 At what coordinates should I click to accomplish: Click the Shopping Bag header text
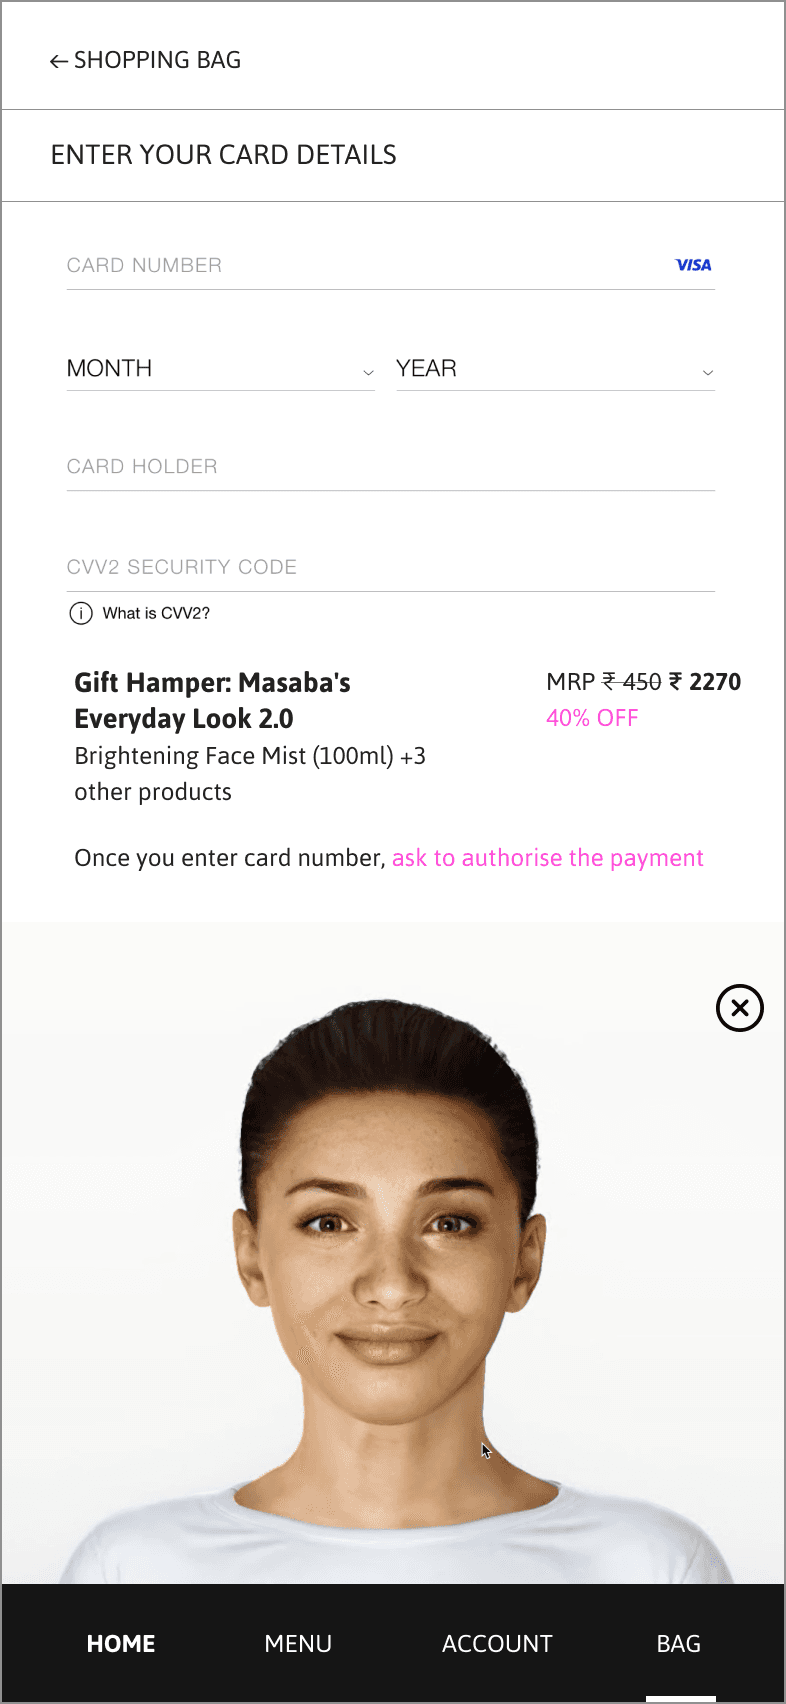[x=158, y=60]
